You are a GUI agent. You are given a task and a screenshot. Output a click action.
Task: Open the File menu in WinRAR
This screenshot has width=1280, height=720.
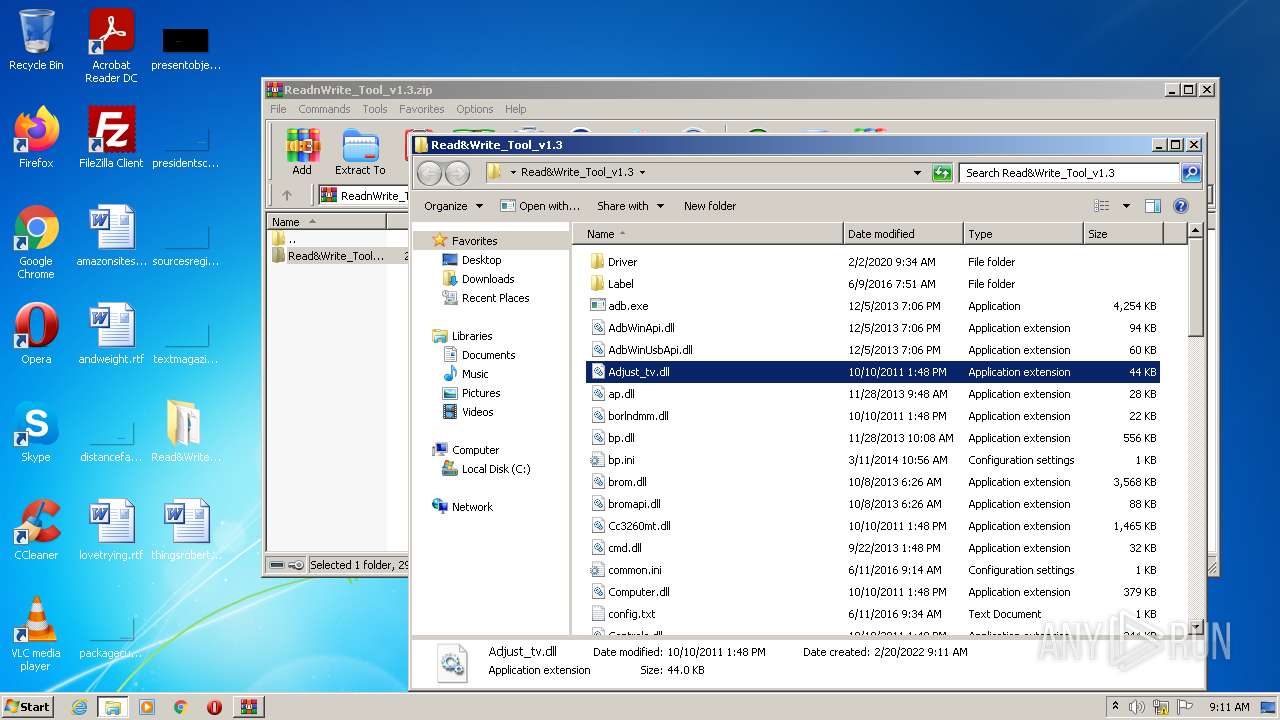(278, 109)
